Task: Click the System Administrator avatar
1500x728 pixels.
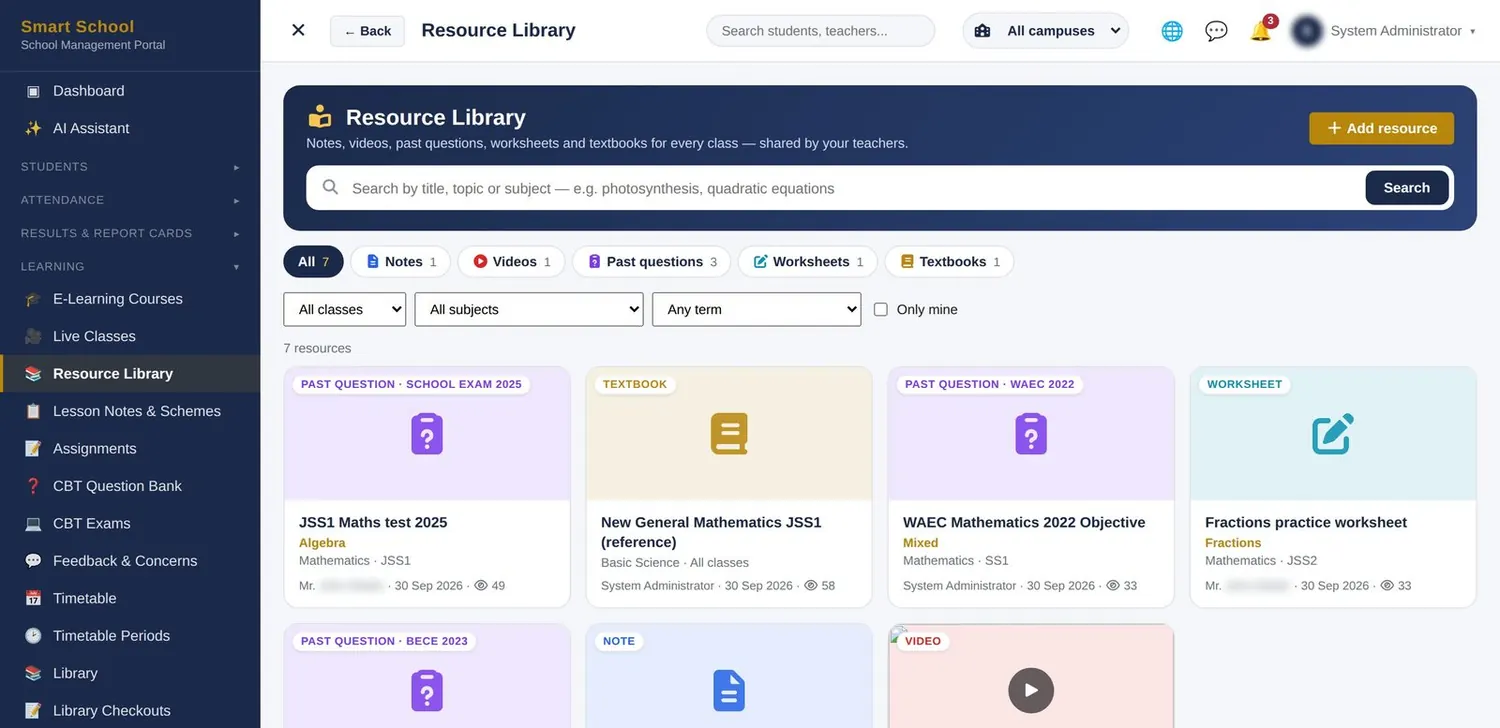Action: pyautogui.click(x=1307, y=31)
